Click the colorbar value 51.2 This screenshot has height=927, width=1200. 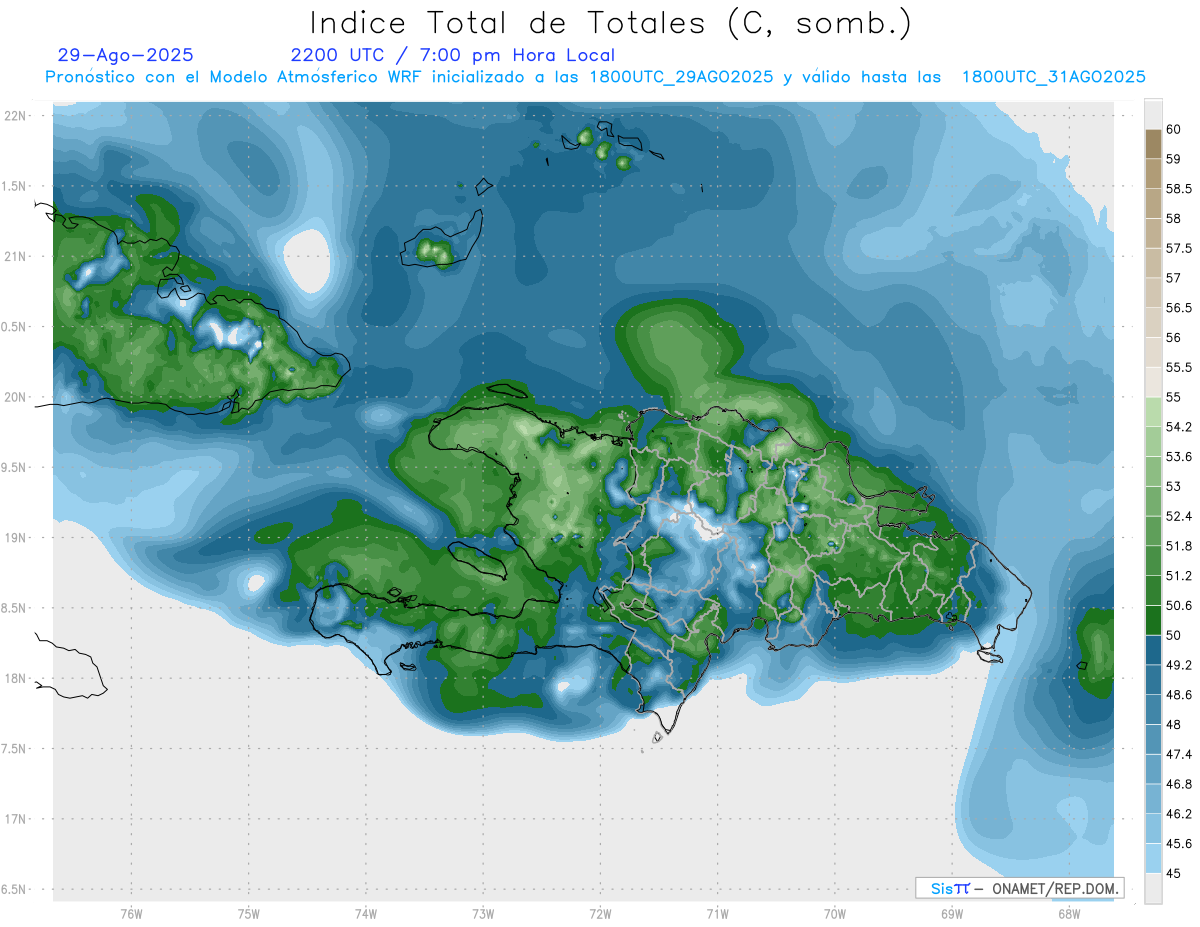click(1179, 576)
